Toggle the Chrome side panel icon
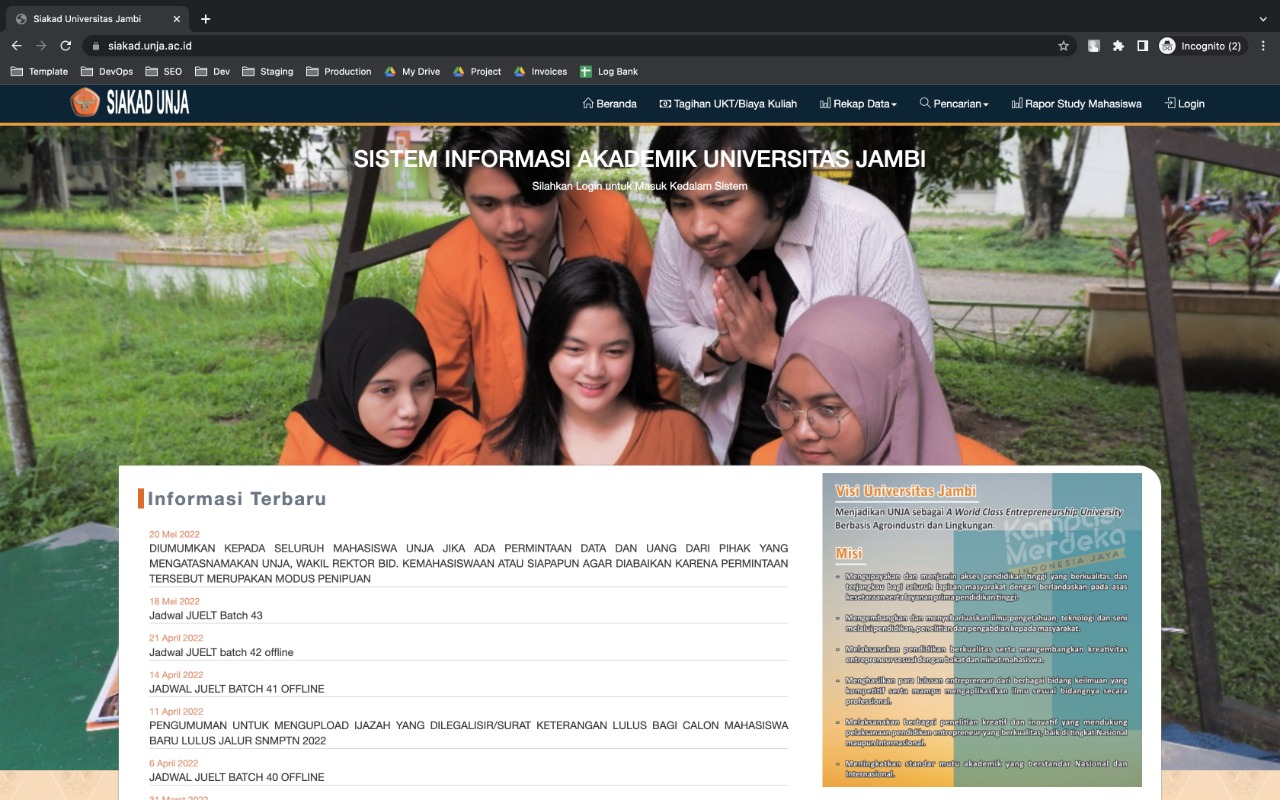 coord(1142,46)
